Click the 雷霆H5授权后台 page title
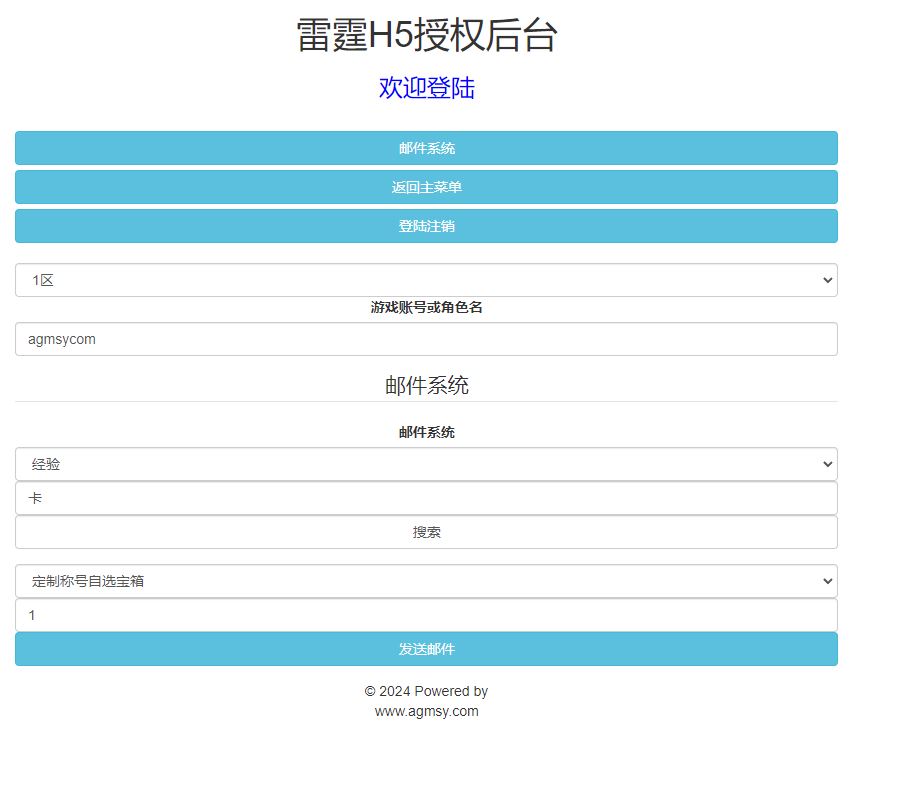Image resolution: width=901 pixels, height=796 pixels. point(426,36)
